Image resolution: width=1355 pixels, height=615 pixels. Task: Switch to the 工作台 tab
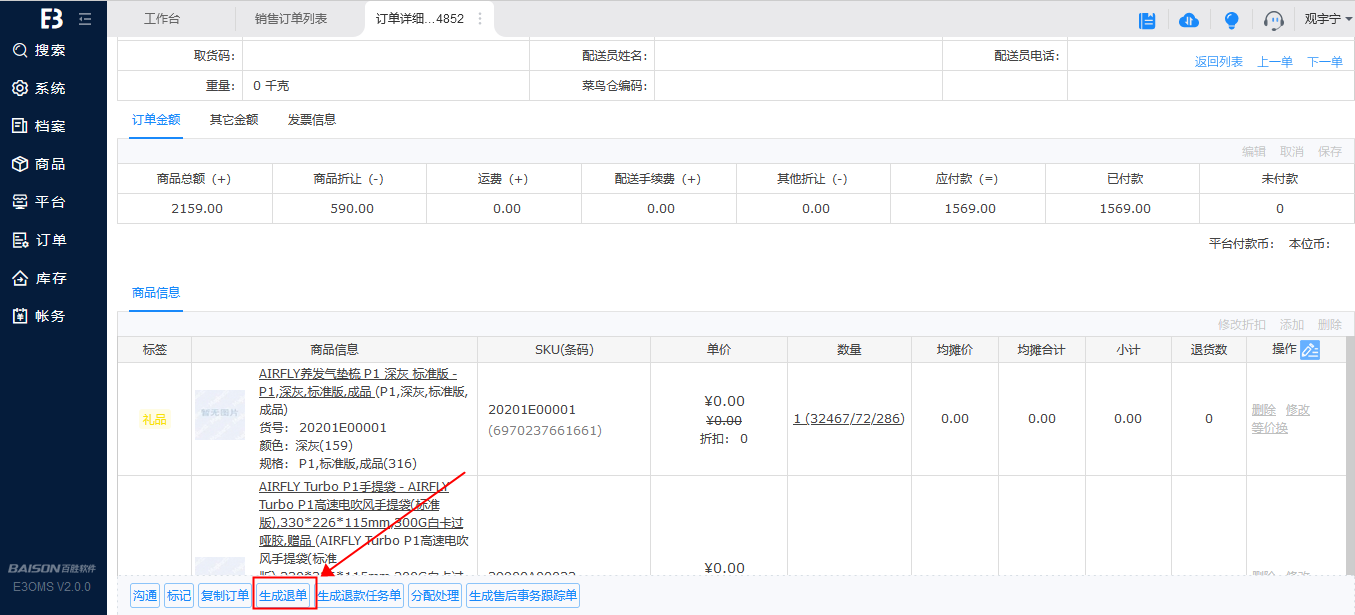pos(162,19)
